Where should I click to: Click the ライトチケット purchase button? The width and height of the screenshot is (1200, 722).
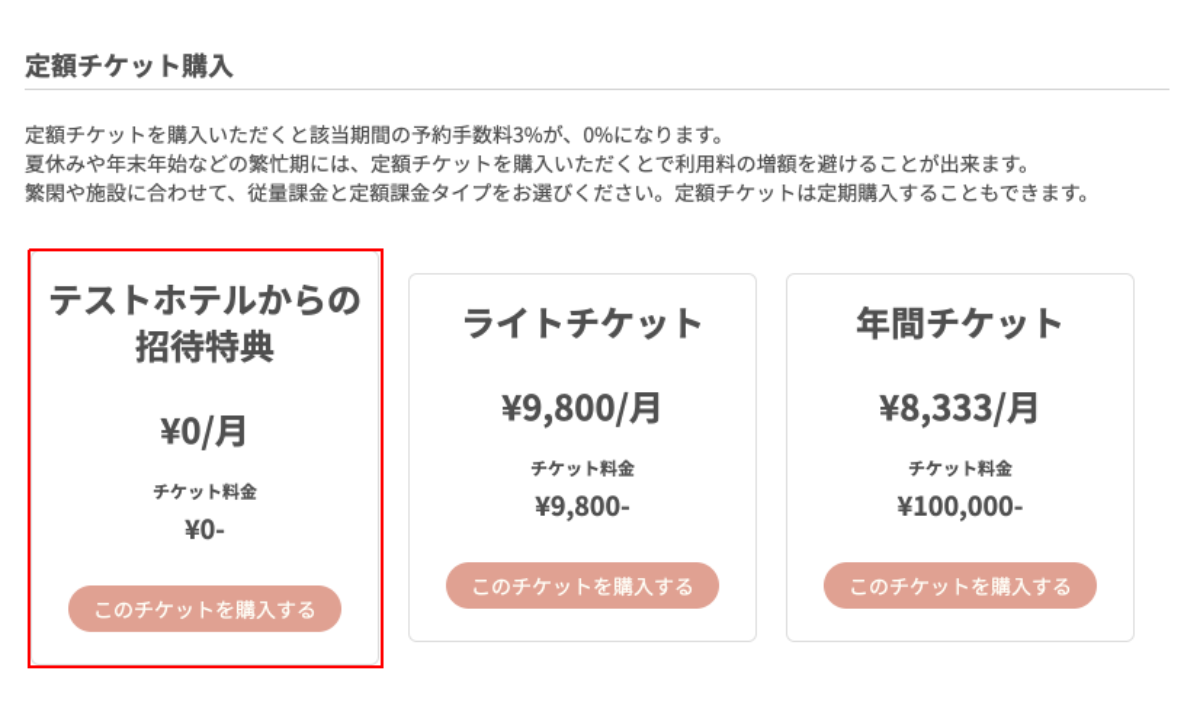tap(582, 586)
